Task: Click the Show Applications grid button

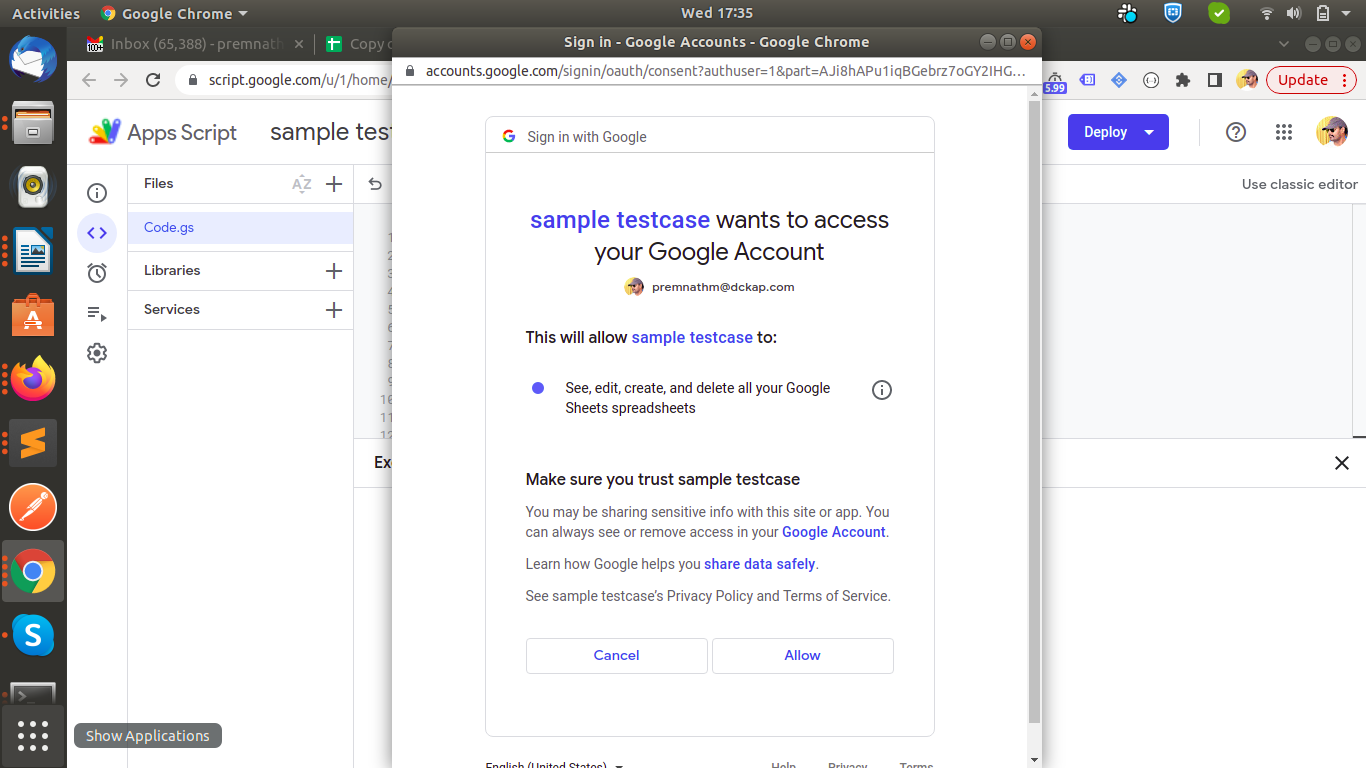Action: 33,736
